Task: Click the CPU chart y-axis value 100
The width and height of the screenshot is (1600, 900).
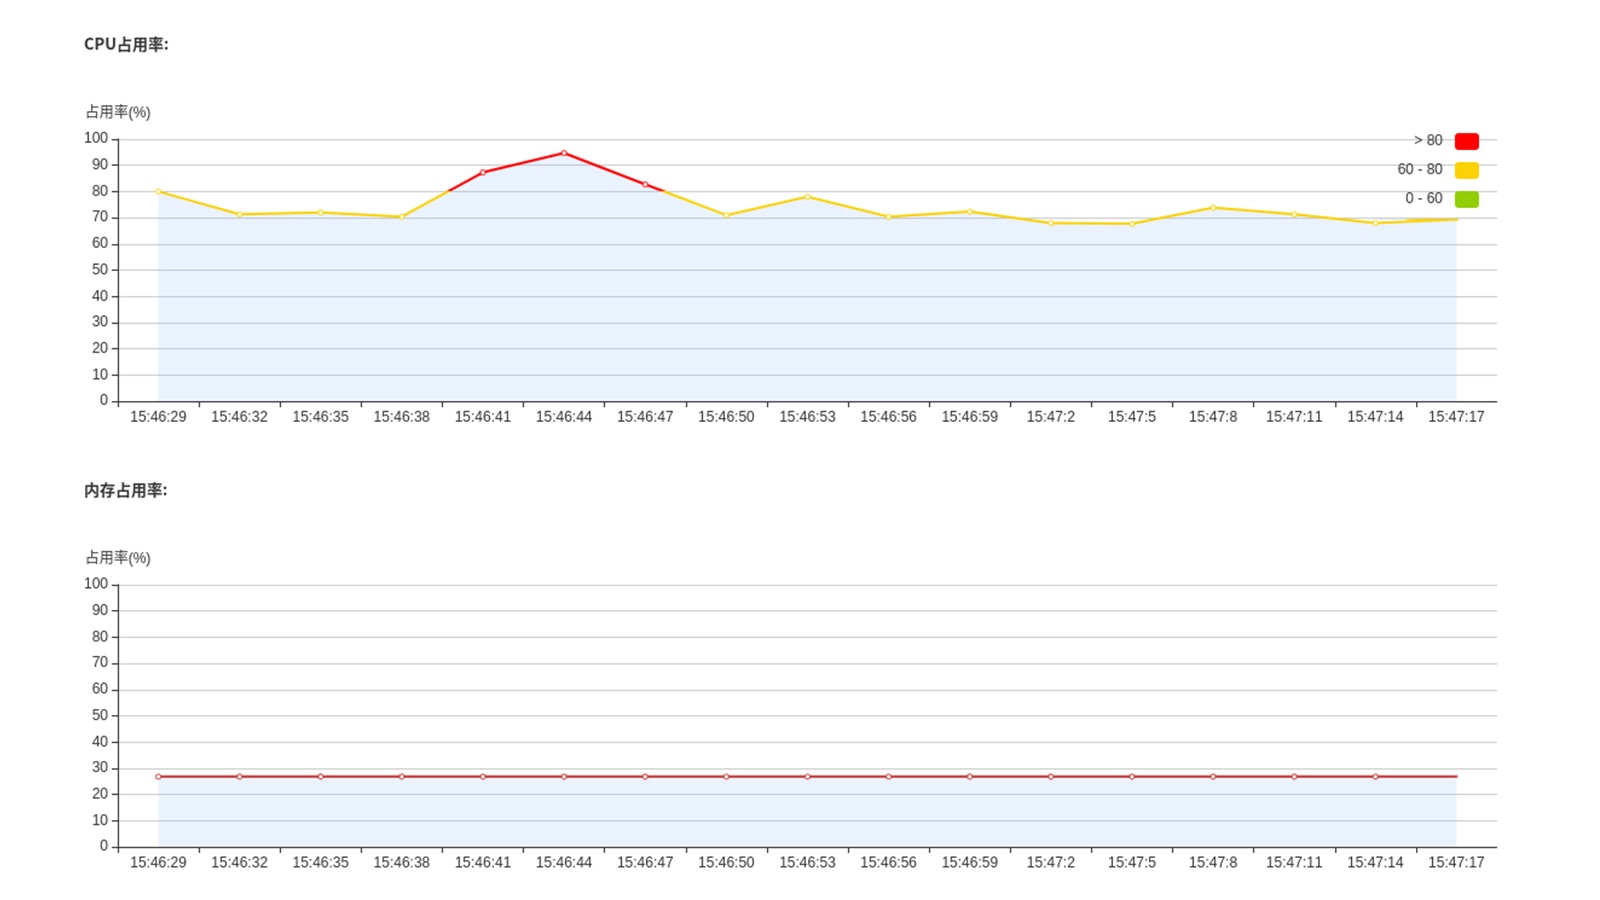Action: [96, 138]
